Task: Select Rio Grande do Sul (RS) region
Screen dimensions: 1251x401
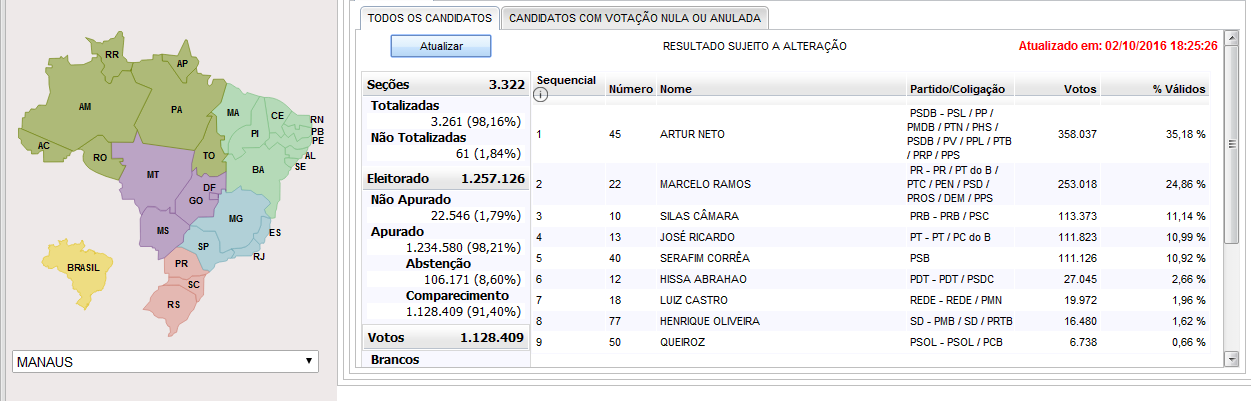Action: (173, 304)
